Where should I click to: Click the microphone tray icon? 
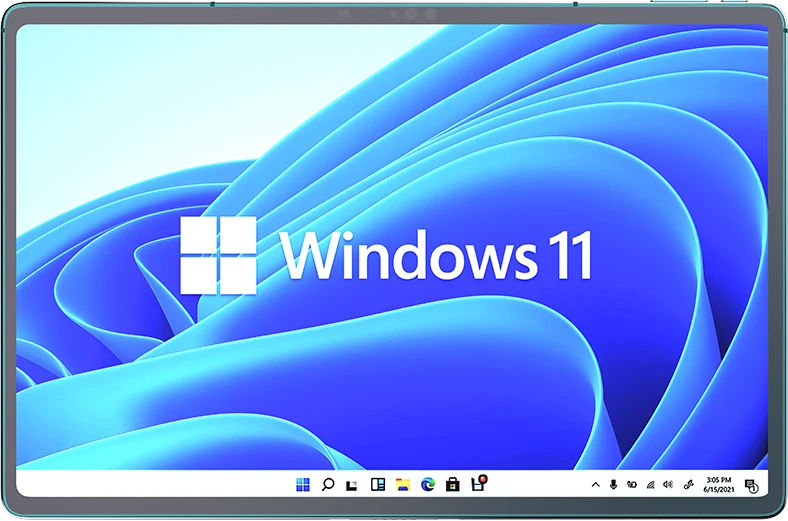(x=613, y=484)
